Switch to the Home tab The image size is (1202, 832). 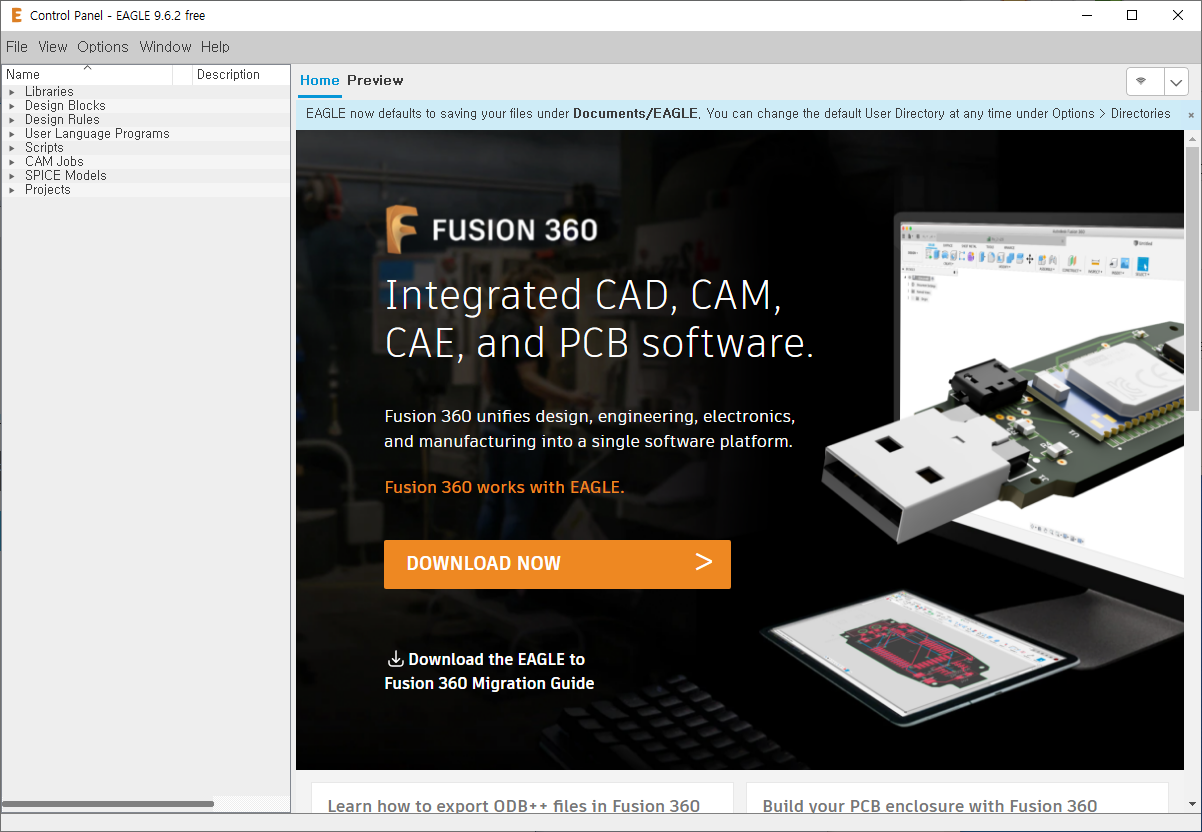(320, 81)
